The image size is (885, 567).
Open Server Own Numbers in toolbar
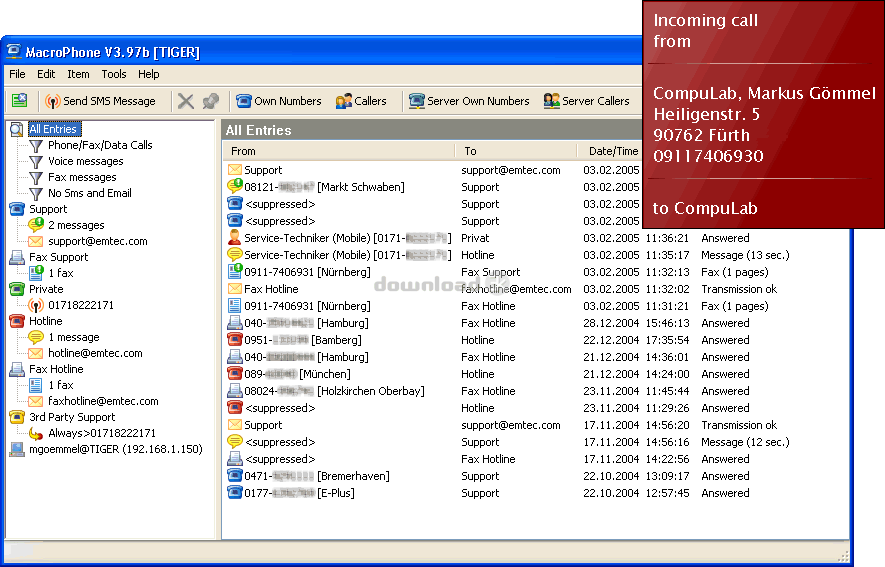point(469,101)
